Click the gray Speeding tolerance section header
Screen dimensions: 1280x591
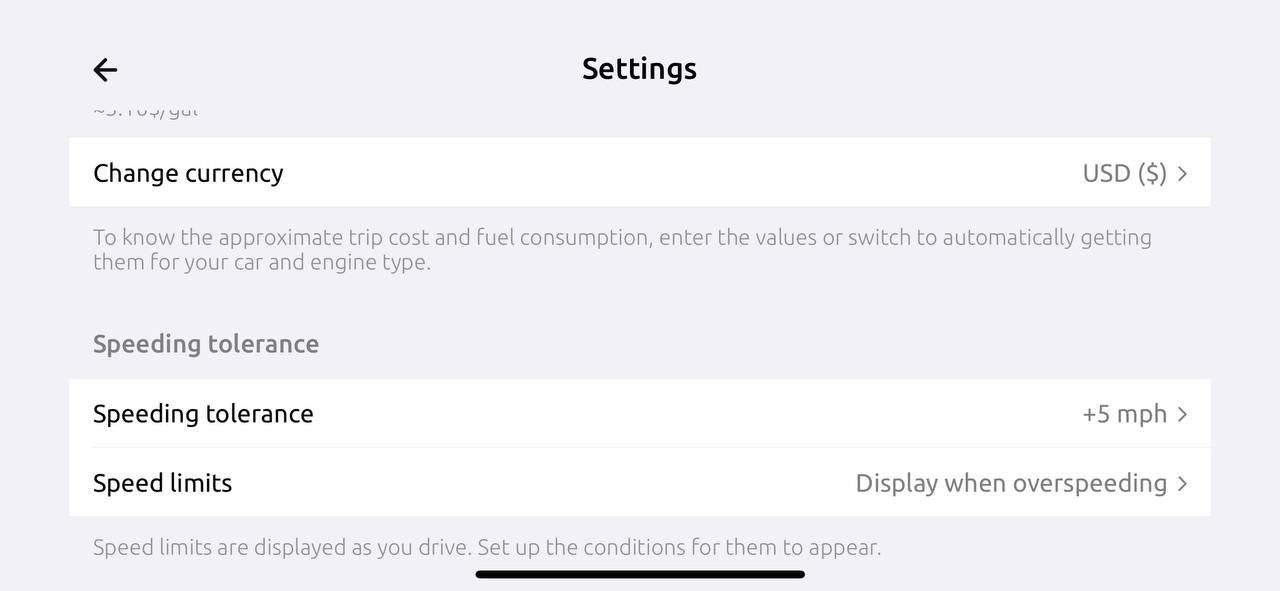[x=206, y=344]
